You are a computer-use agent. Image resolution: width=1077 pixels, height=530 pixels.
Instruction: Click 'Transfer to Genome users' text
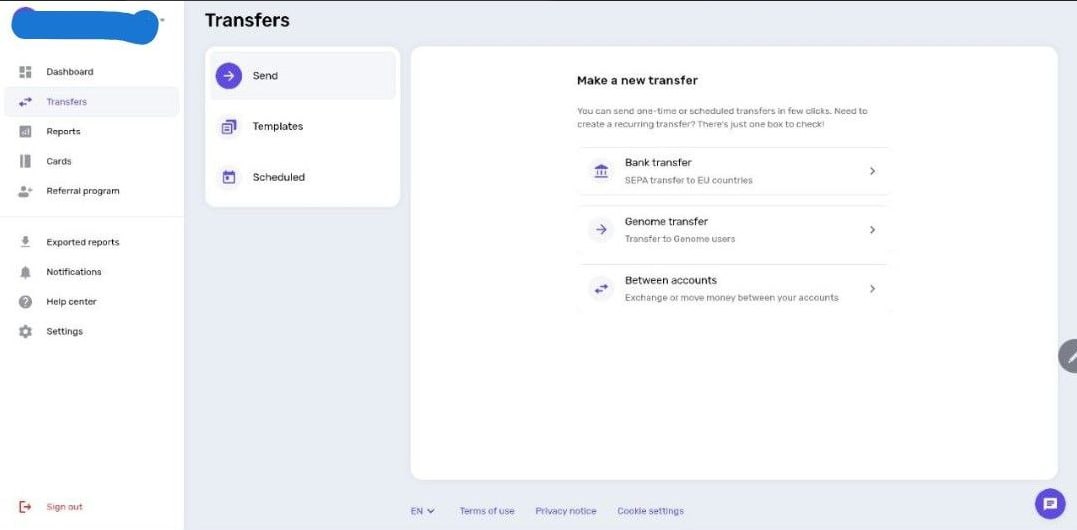coord(680,240)
